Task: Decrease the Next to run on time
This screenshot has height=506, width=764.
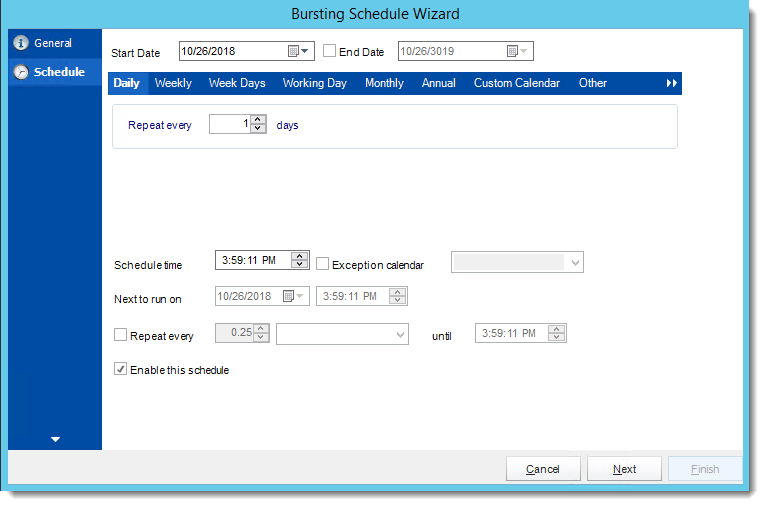Action: click(x=398, y=300)
